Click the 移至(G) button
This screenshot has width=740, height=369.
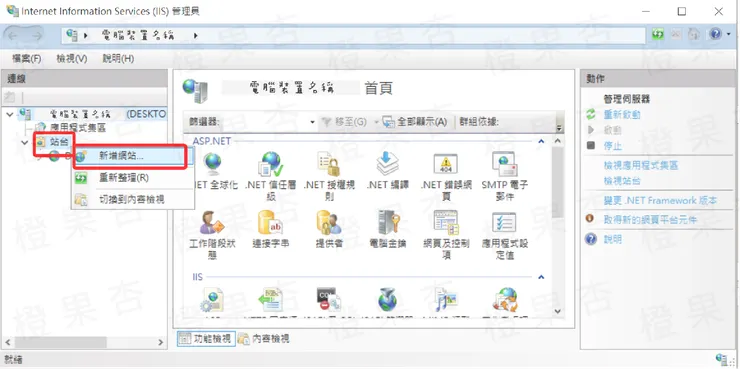coord(344,122)
